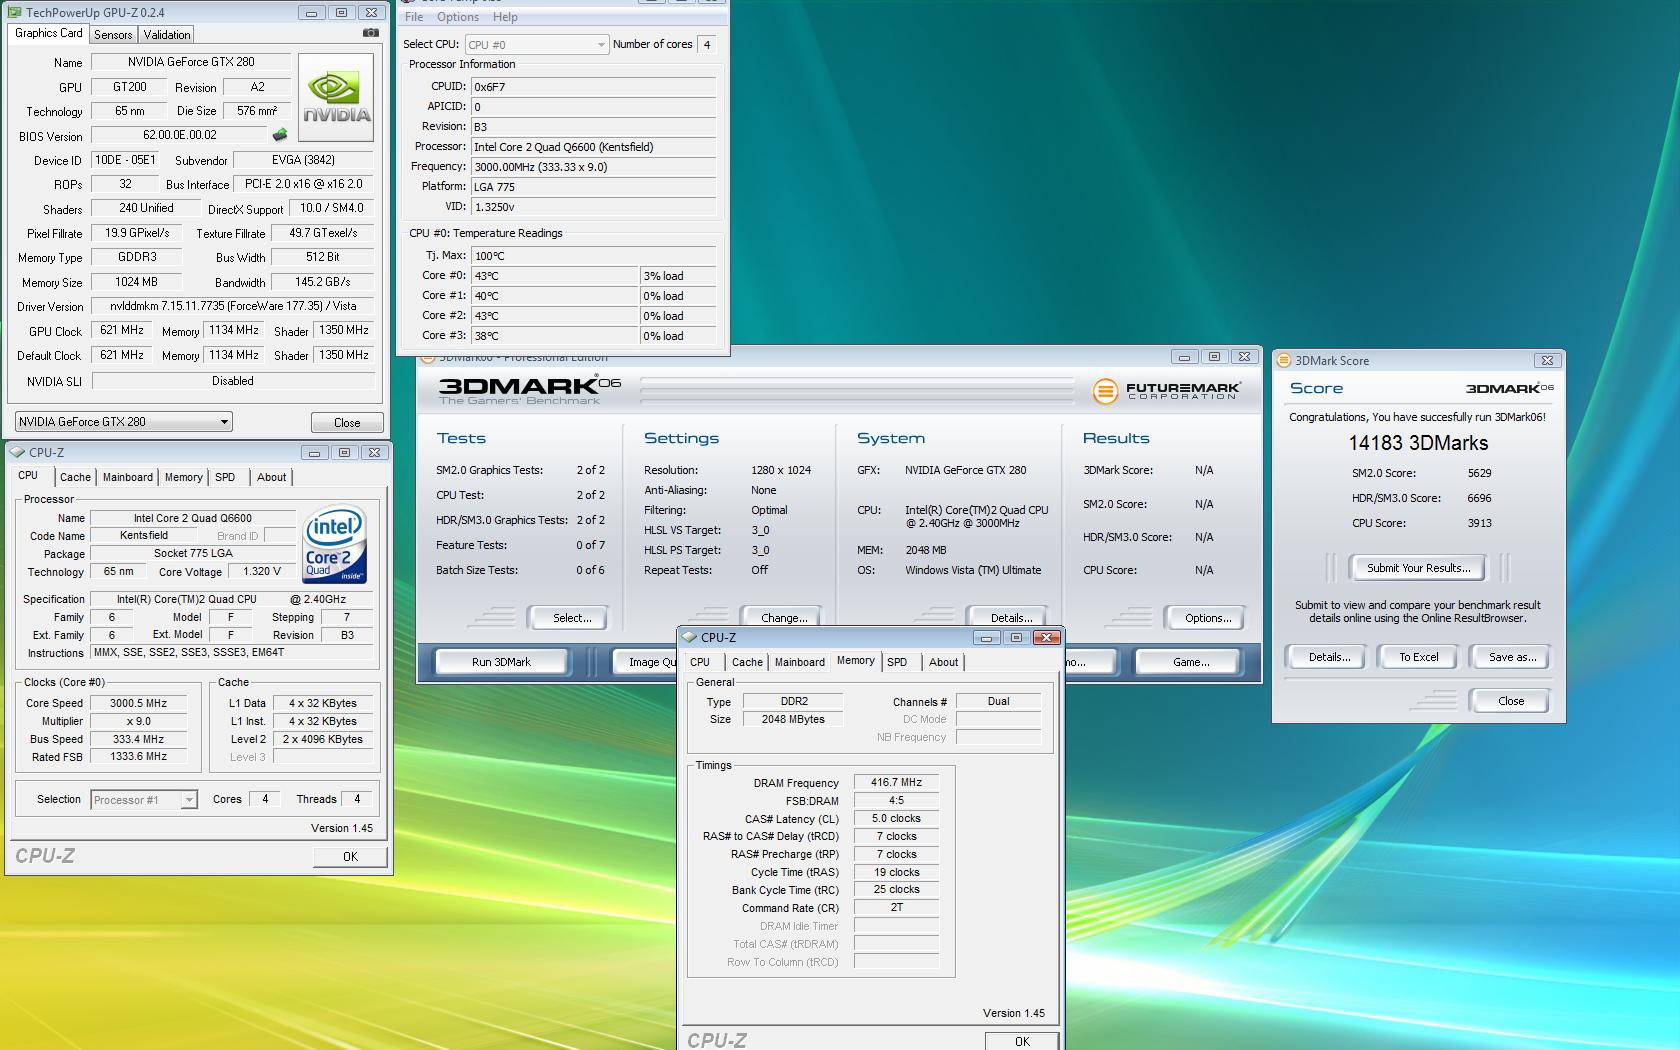Open the SPD tab in CPU-Z memory window
The width and height of the screenshot is (1680, 1050).
897,662
